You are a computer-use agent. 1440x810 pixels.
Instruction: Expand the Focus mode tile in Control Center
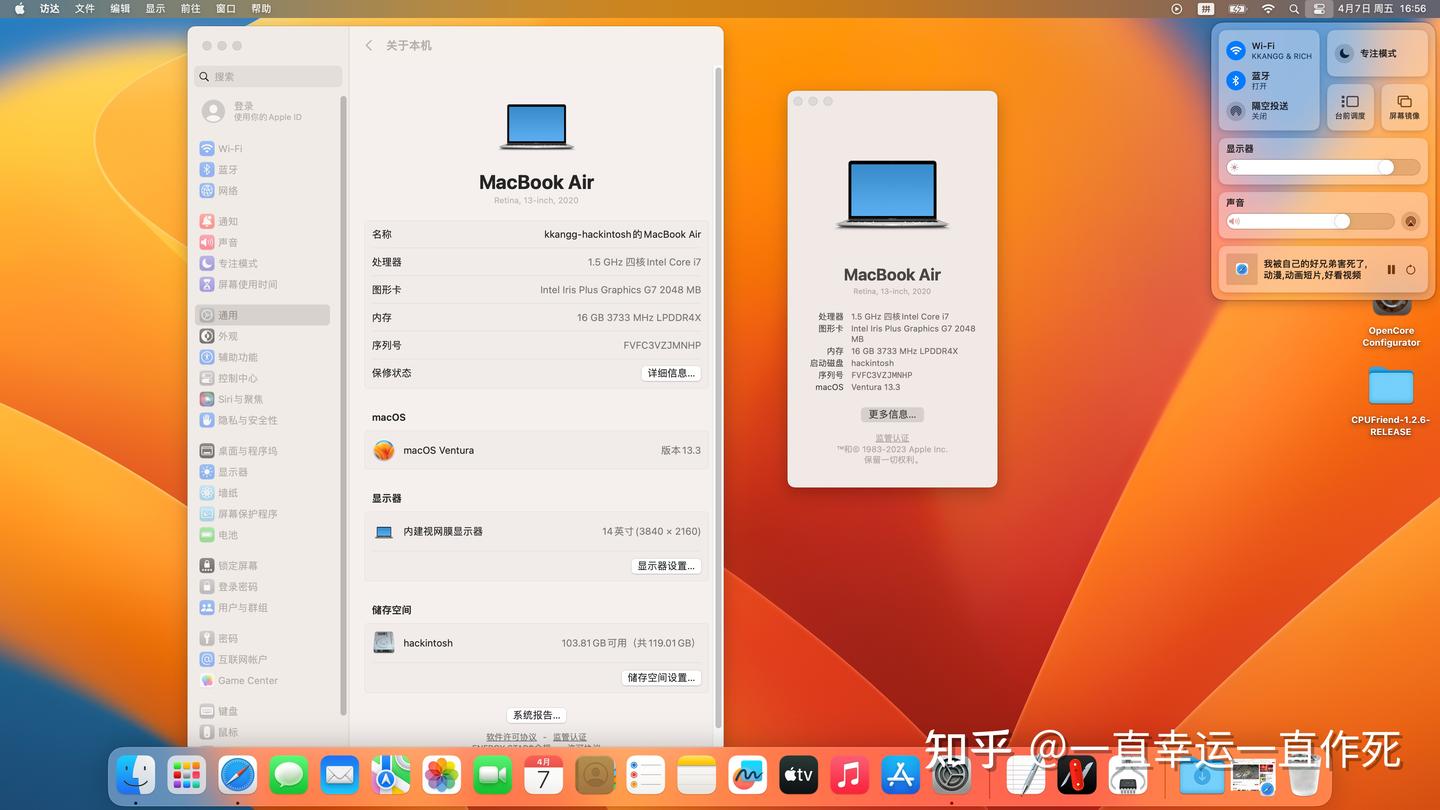1376,53
